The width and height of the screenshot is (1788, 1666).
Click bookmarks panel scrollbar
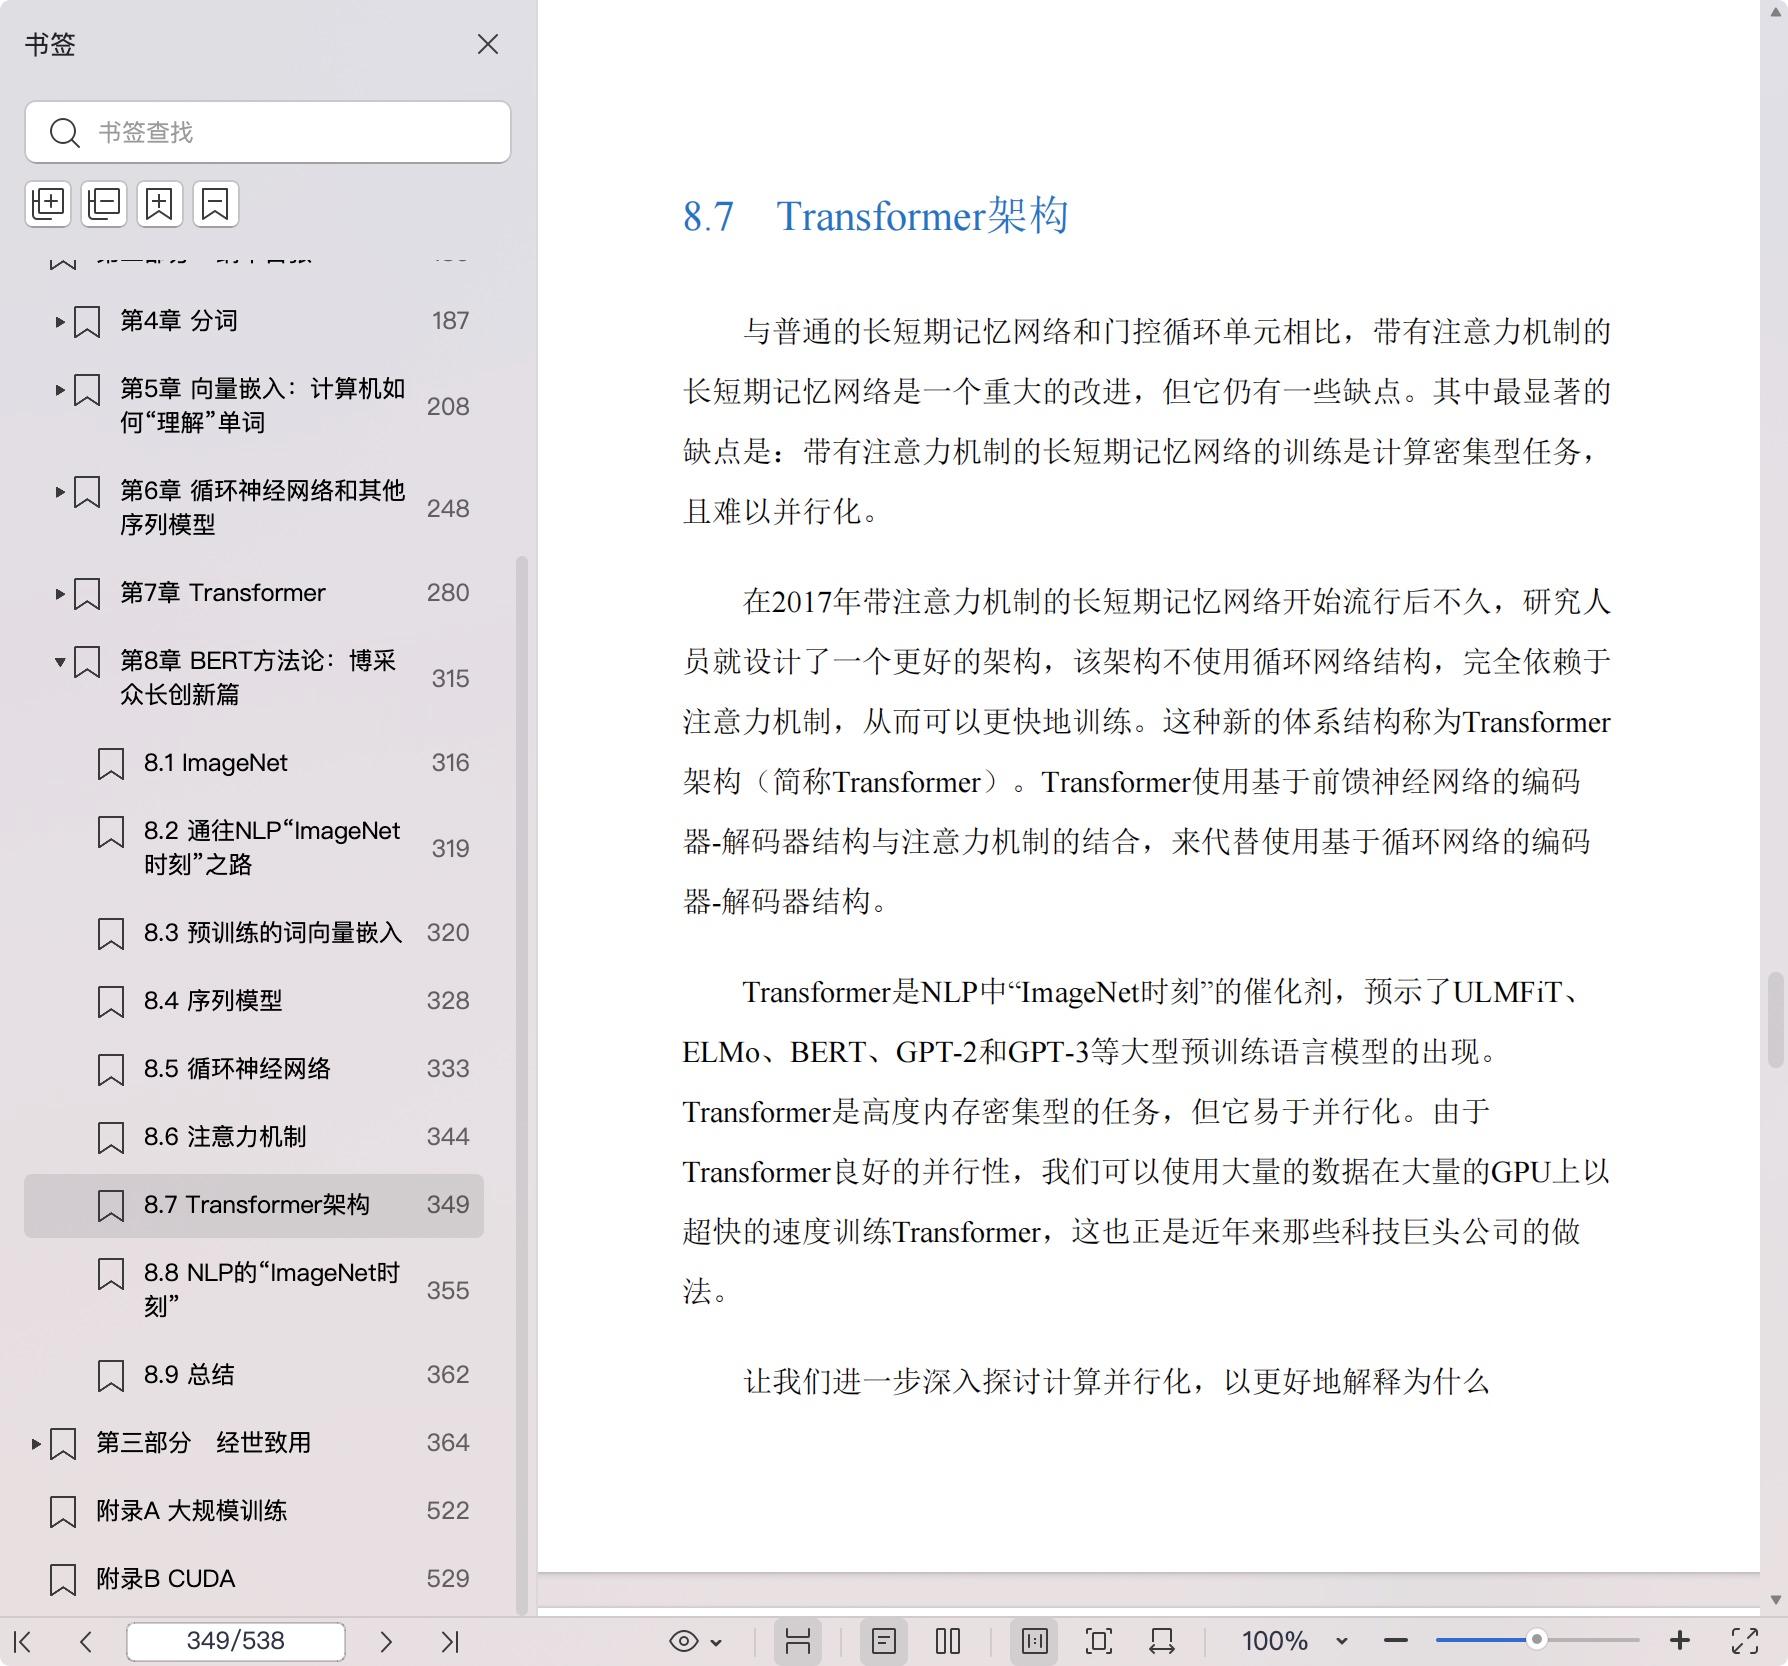pos(521,1085)
